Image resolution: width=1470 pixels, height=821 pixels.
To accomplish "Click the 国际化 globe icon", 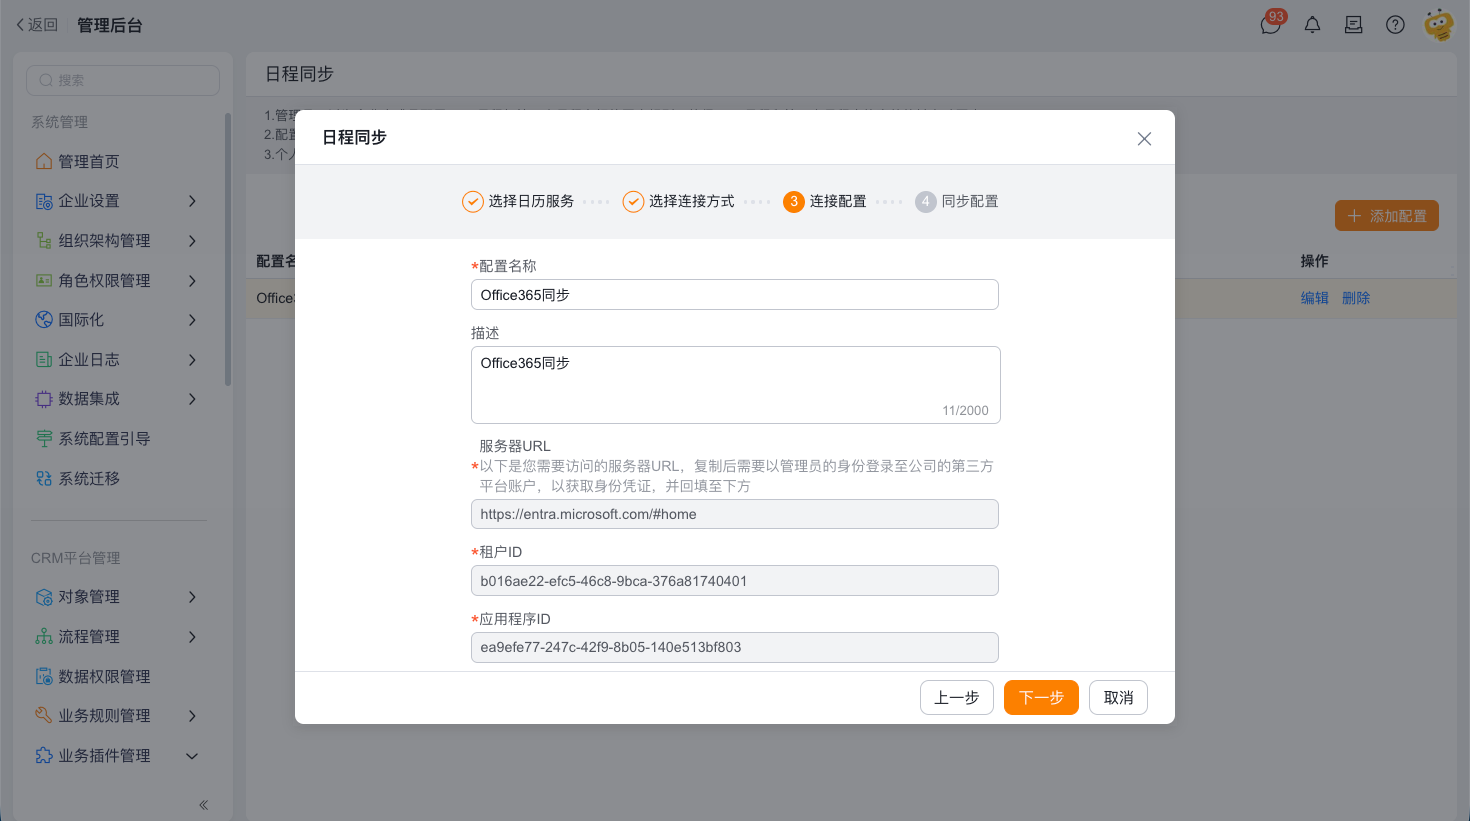I will pos(43,320).
